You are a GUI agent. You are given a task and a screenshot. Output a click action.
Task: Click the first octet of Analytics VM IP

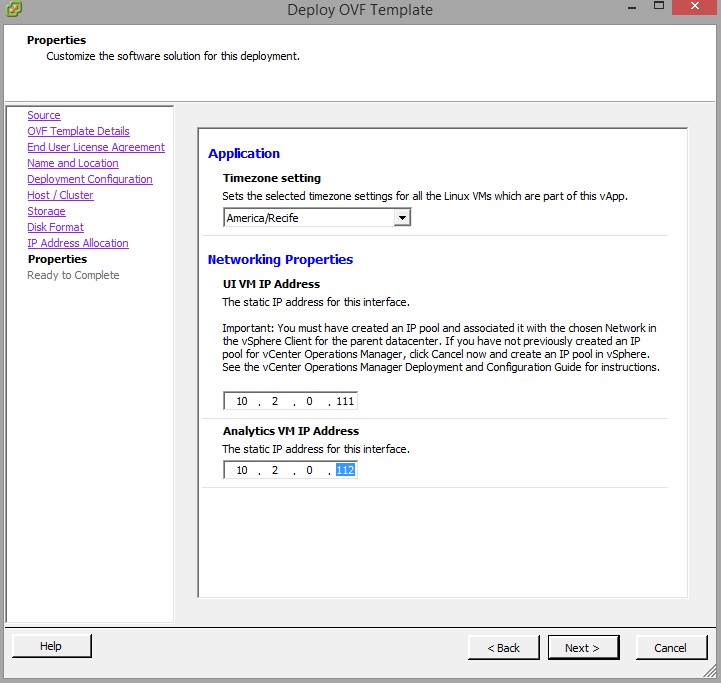coord(242,470)
